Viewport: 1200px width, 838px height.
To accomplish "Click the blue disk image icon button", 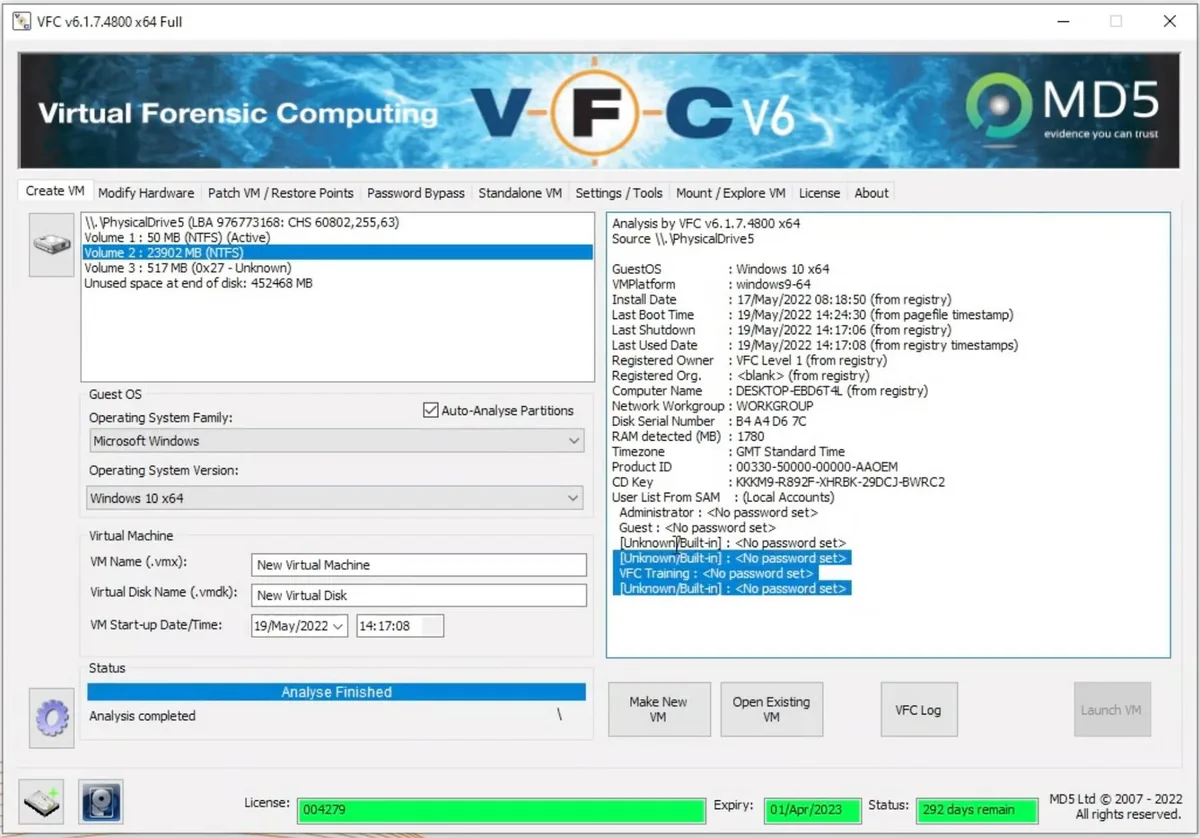I will coord(101,802).
